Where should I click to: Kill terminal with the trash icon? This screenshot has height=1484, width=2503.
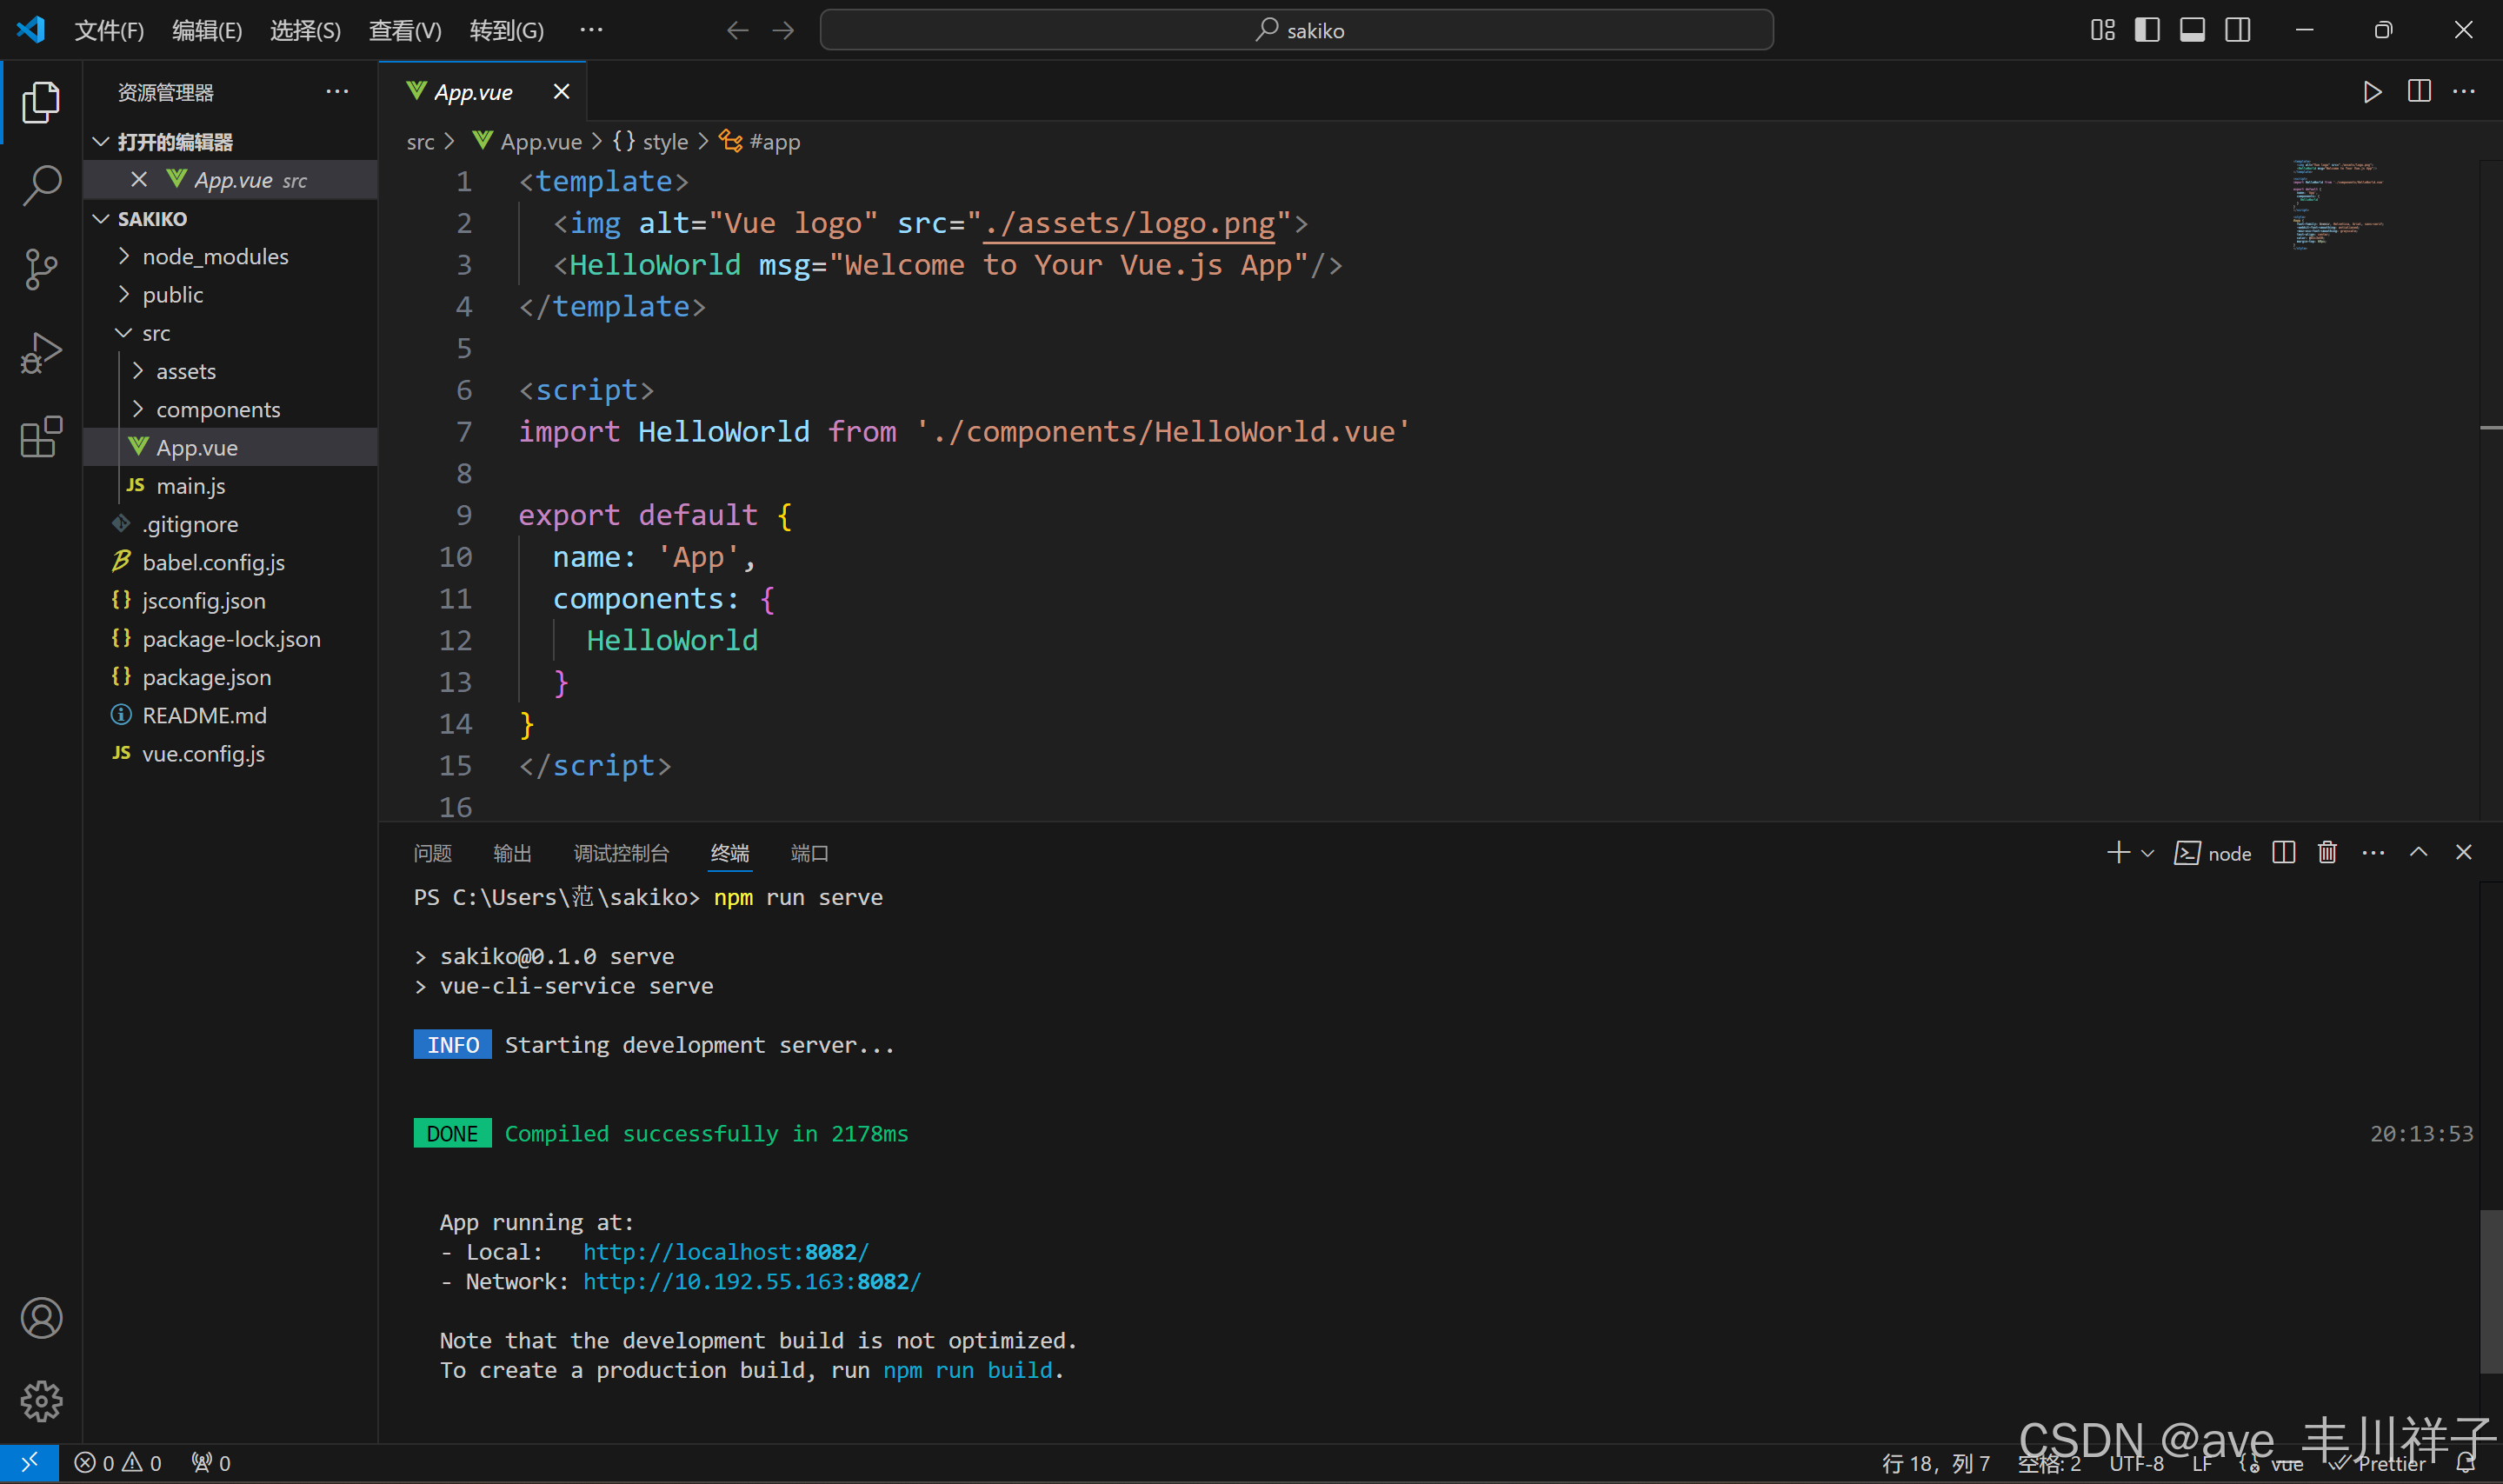(x=2327, y=853)
